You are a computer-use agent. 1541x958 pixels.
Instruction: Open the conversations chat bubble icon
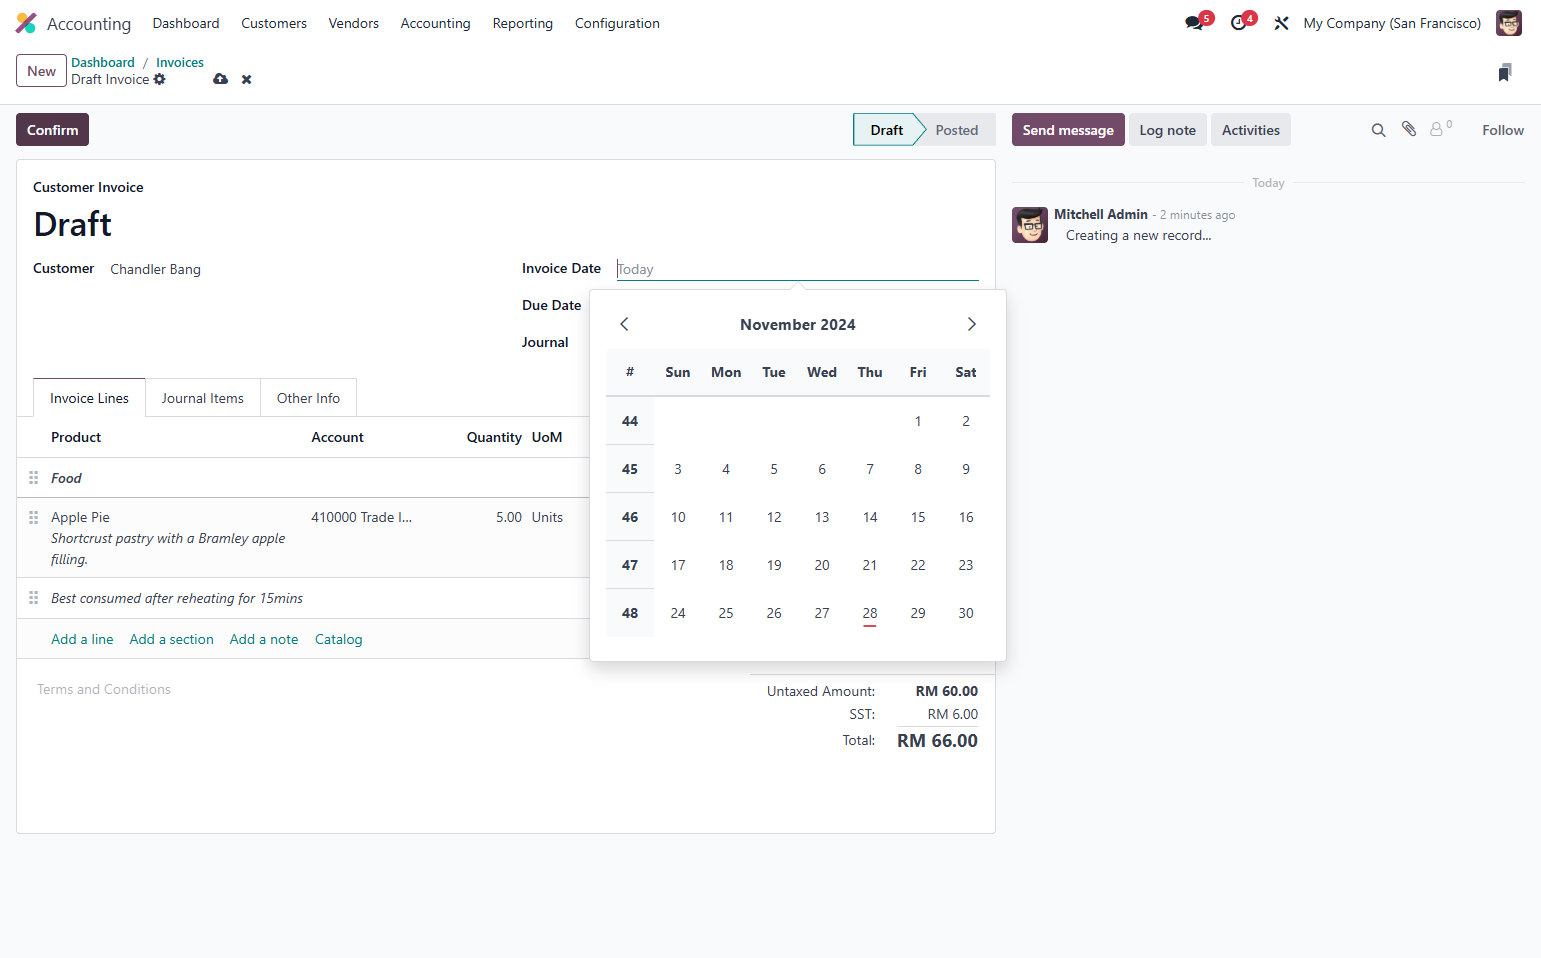(x=1194, y=23)
